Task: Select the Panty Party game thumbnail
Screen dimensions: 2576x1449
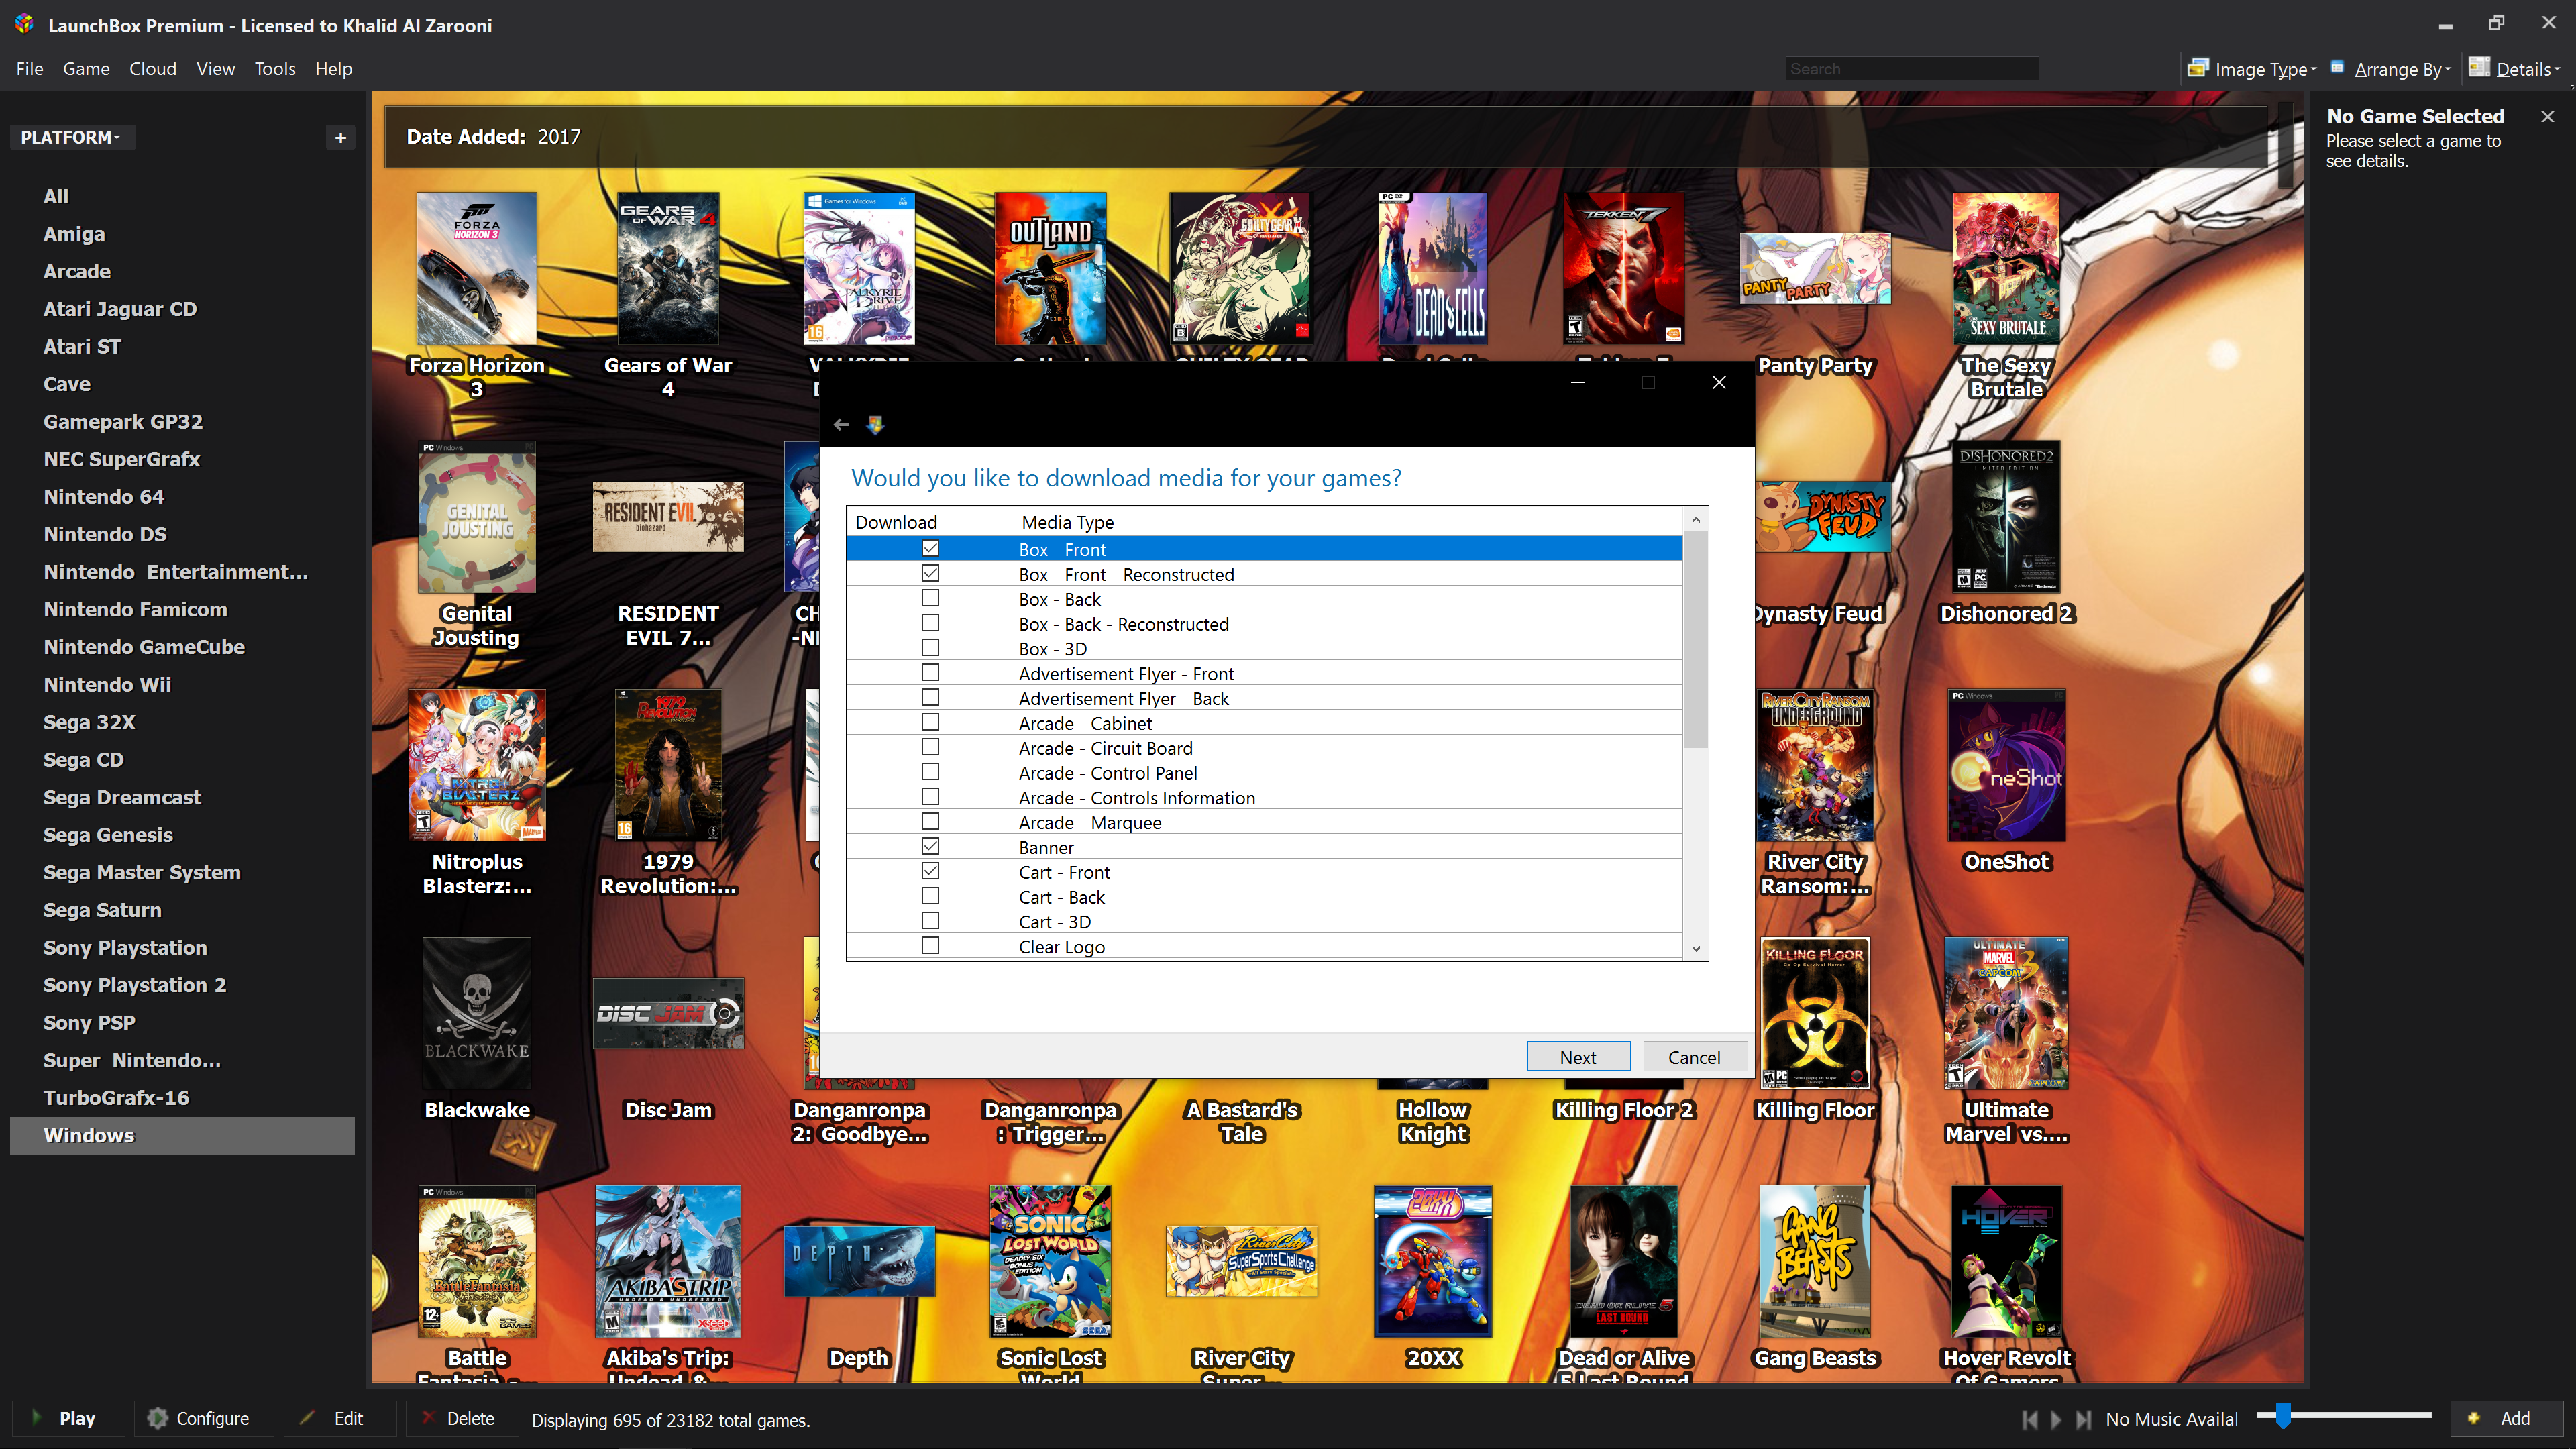Action: pos(1815,268)
